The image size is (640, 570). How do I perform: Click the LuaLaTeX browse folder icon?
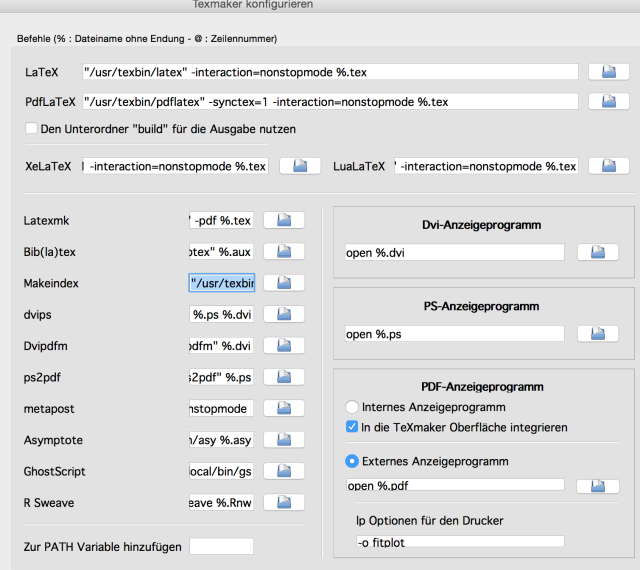[x=609, y=166]
